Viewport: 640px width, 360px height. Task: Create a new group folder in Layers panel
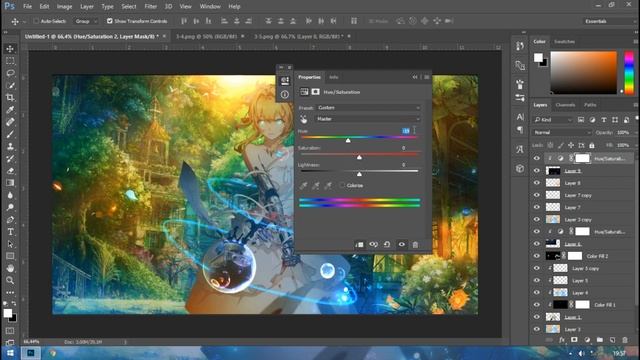600,340
